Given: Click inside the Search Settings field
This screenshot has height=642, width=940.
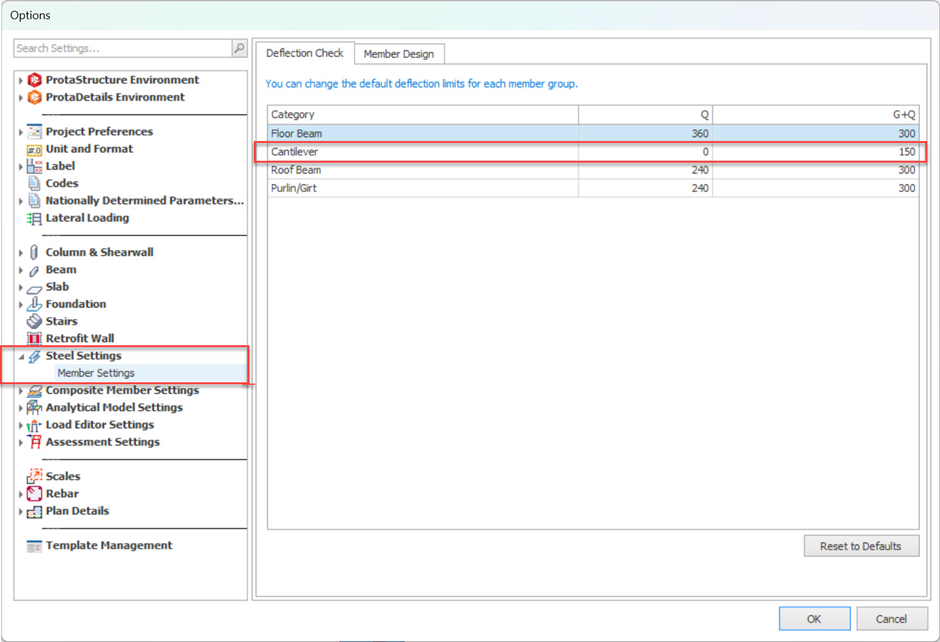Looking at the screenshot, I should [x=122, y=48].
